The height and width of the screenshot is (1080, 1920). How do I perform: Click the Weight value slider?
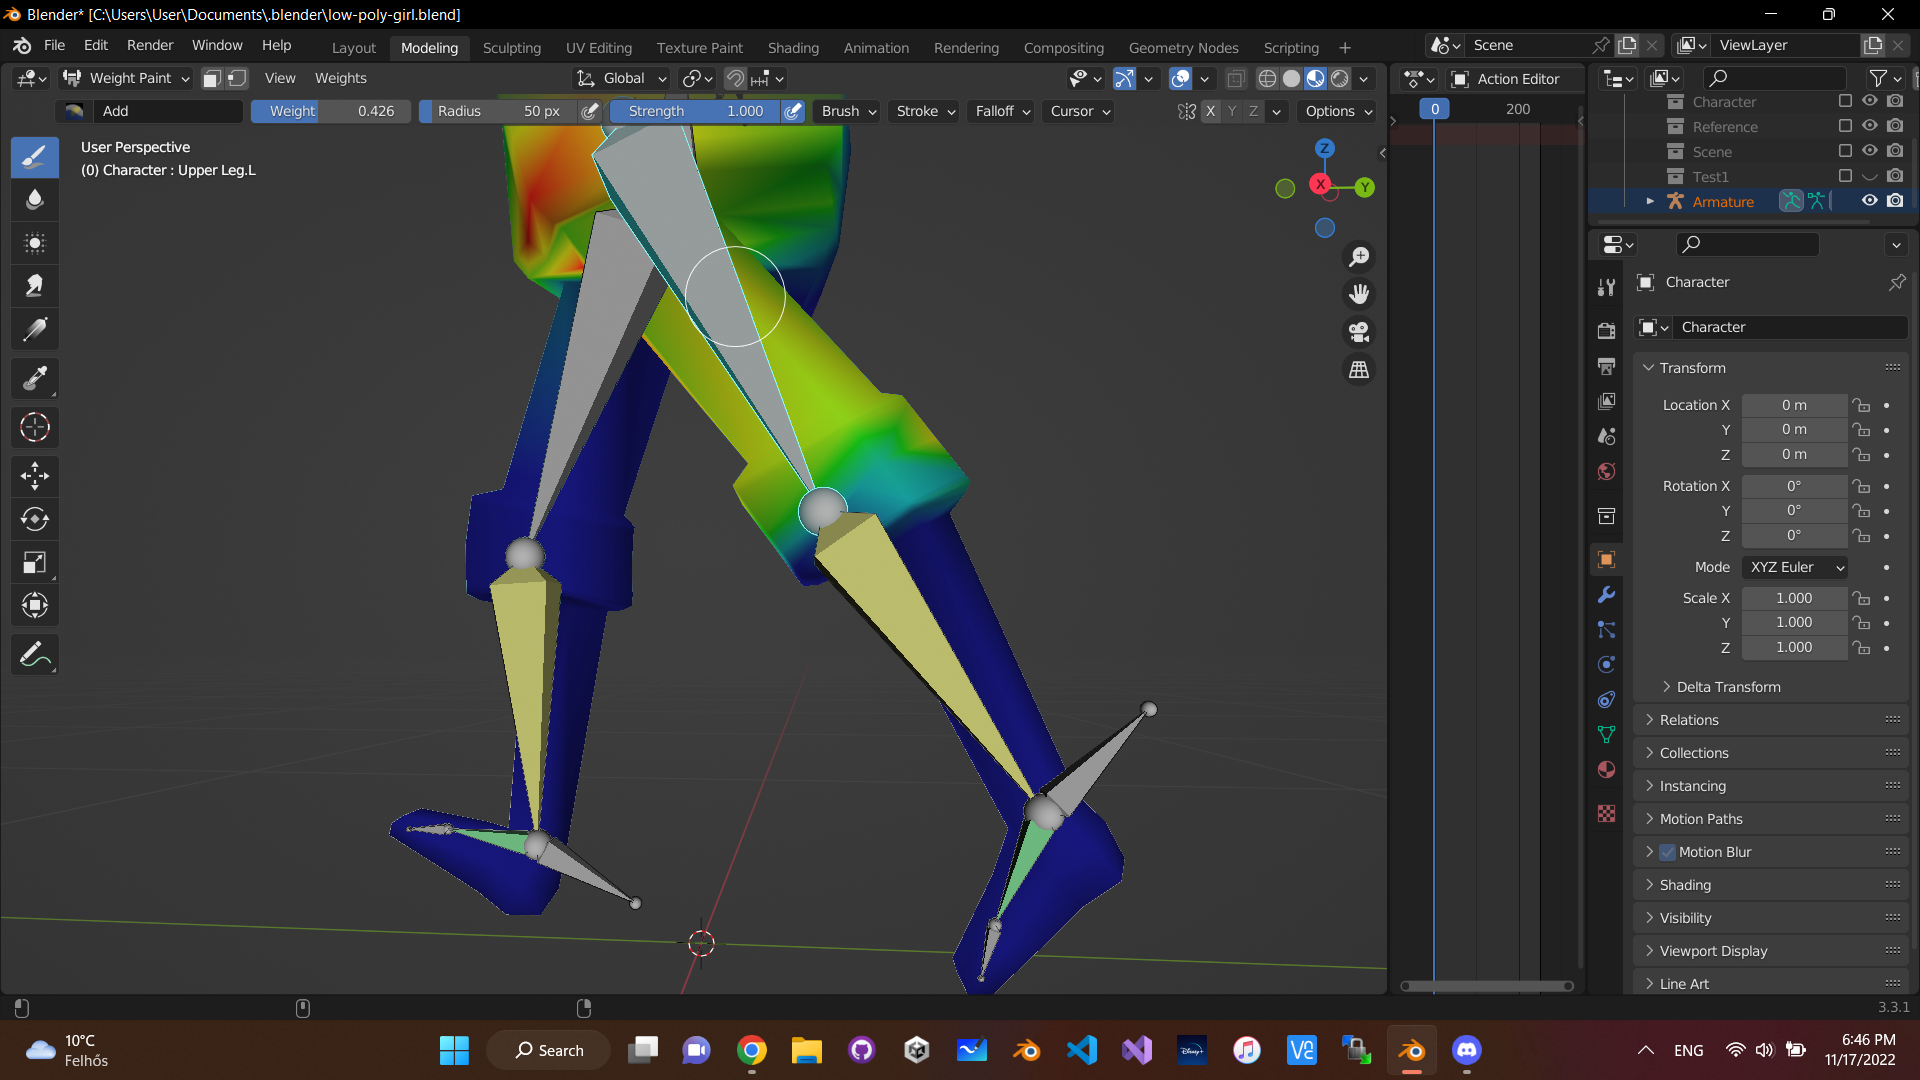(x=330, y=111)
